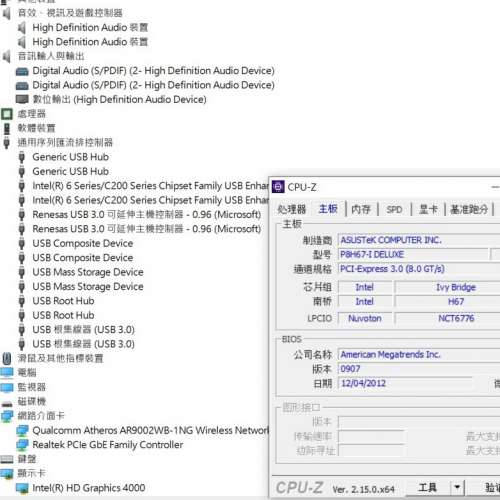This screenshot has width=500, height=500.
Task: Click the H67 southbridge value
Action: click(x=456, y=302)
